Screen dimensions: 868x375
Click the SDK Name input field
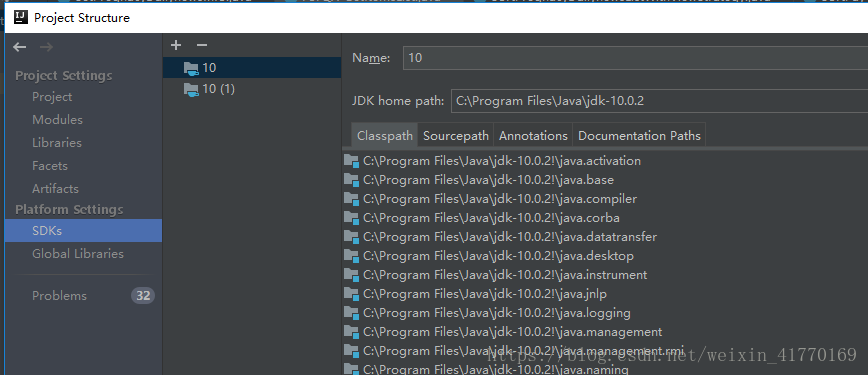coord(636,58)
